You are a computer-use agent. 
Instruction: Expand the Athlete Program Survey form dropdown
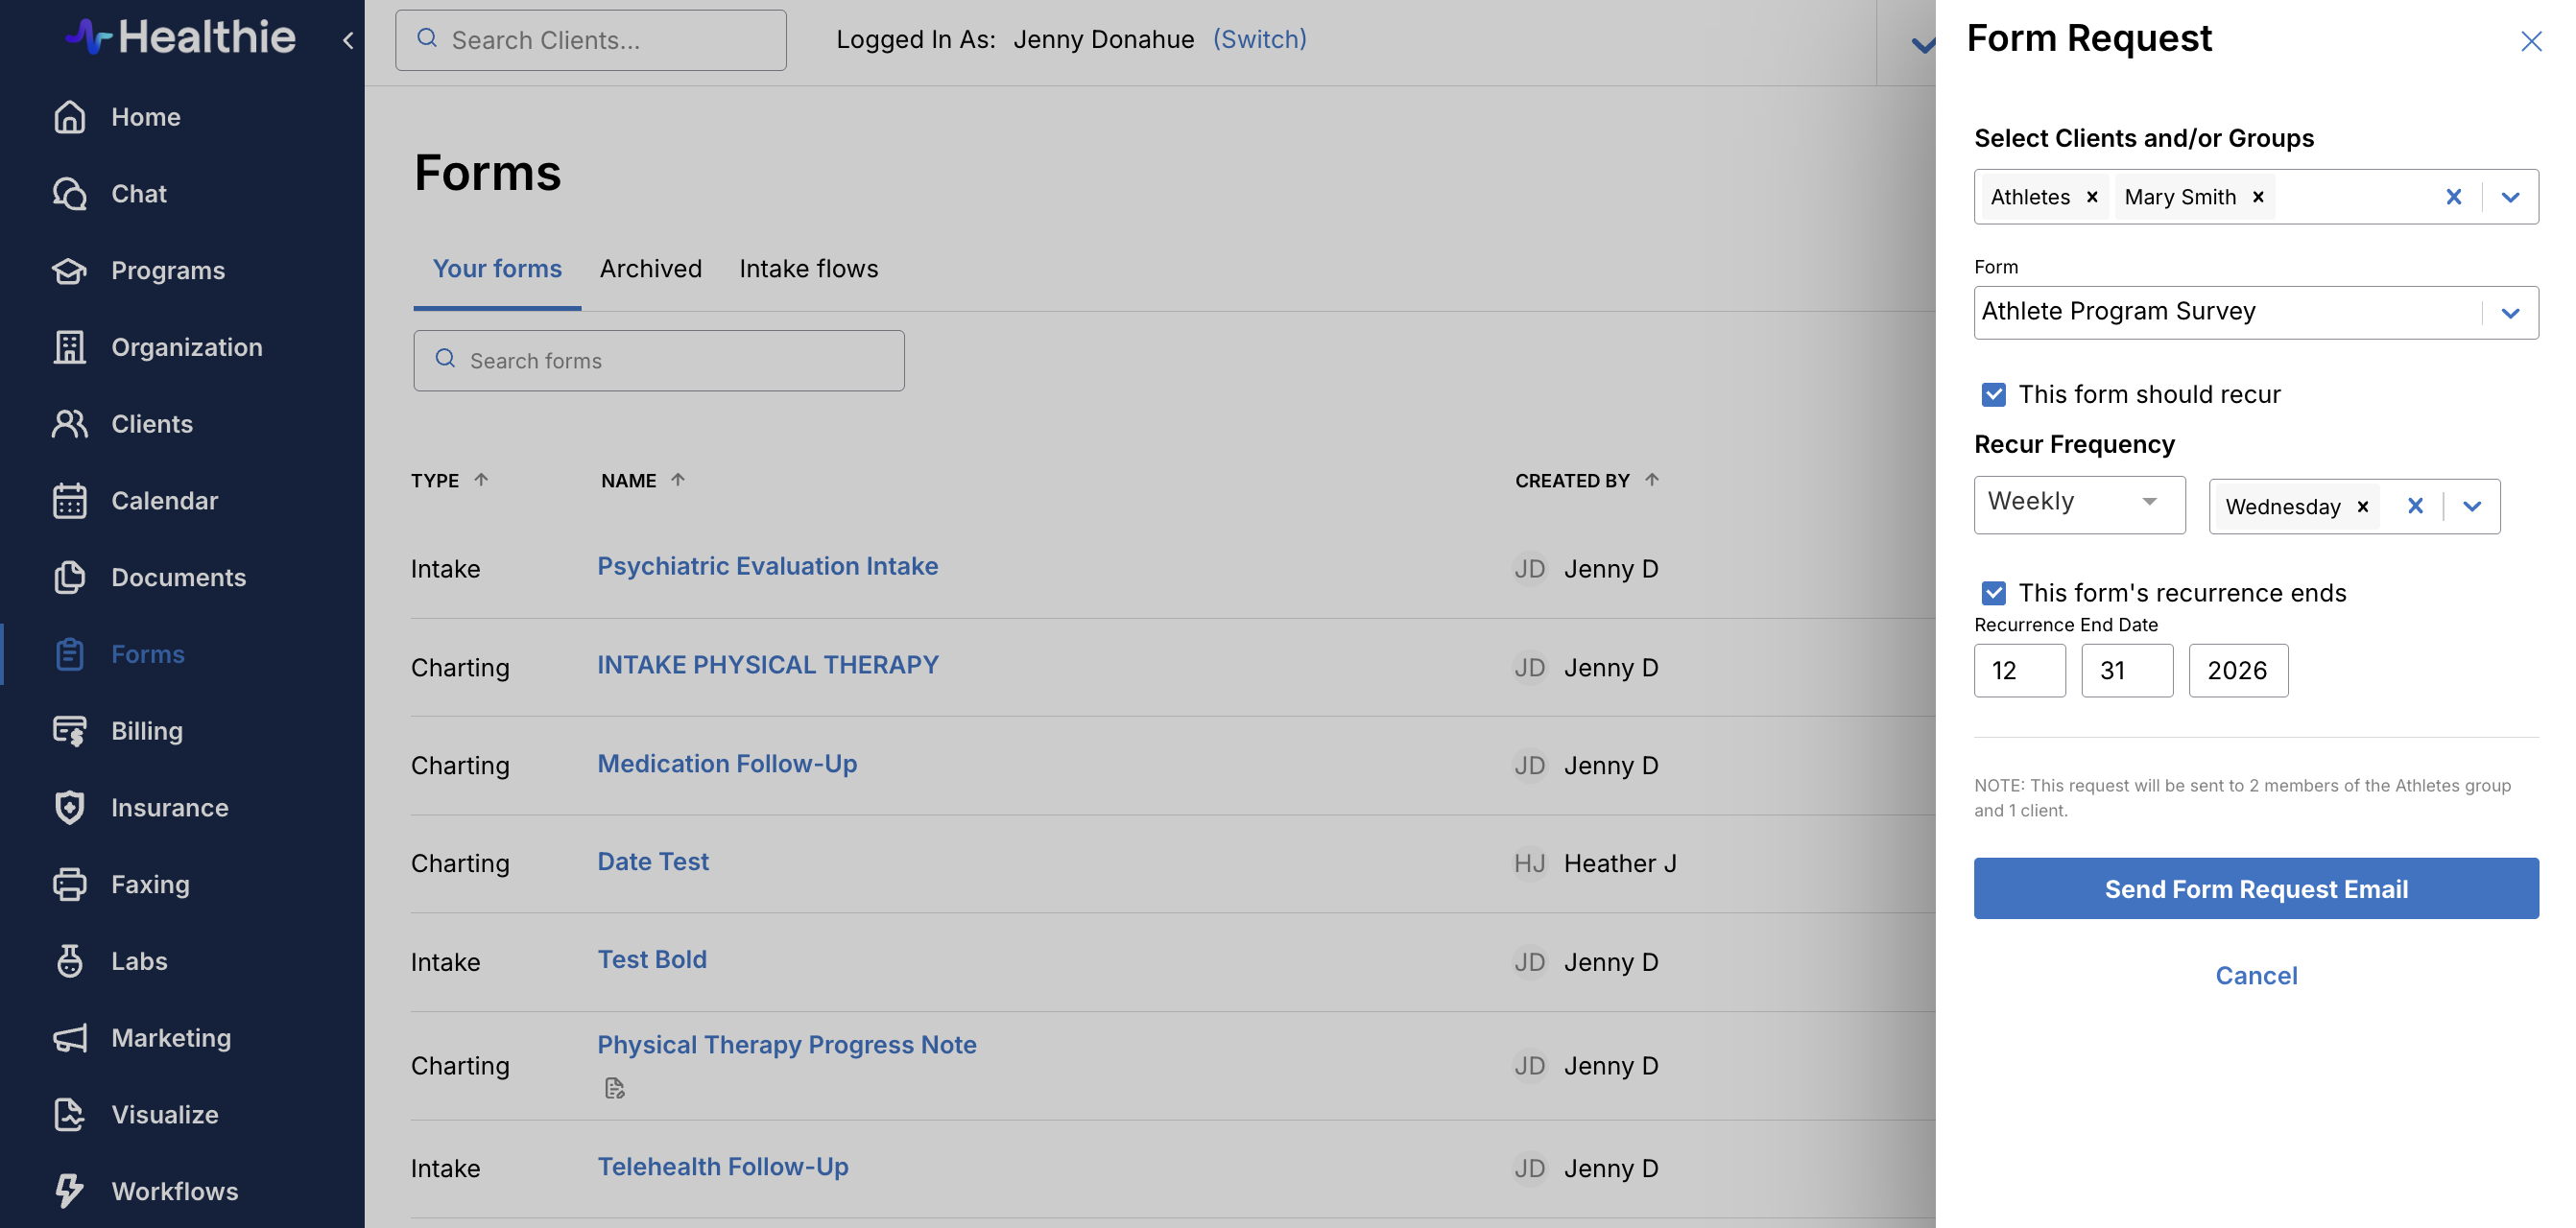[2509, 313]
